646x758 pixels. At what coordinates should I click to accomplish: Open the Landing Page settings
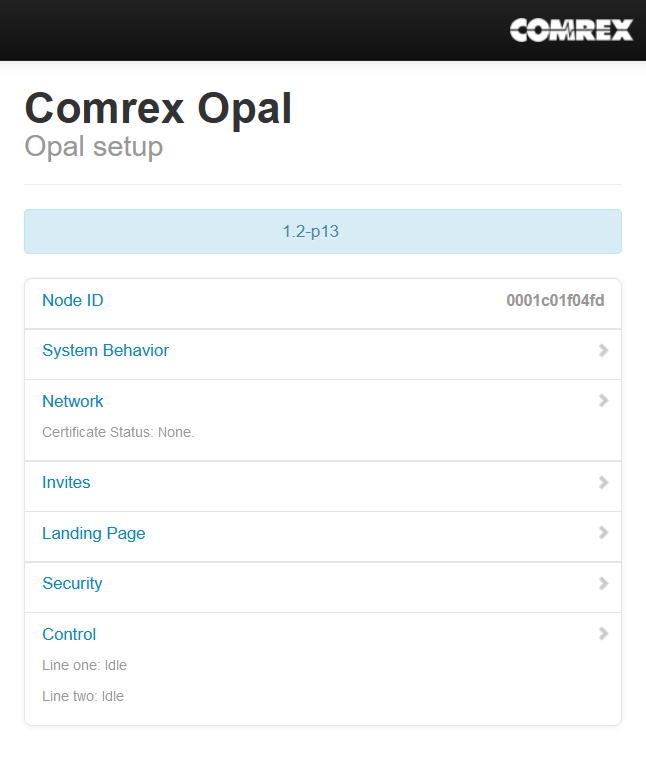tap(94, 533)
